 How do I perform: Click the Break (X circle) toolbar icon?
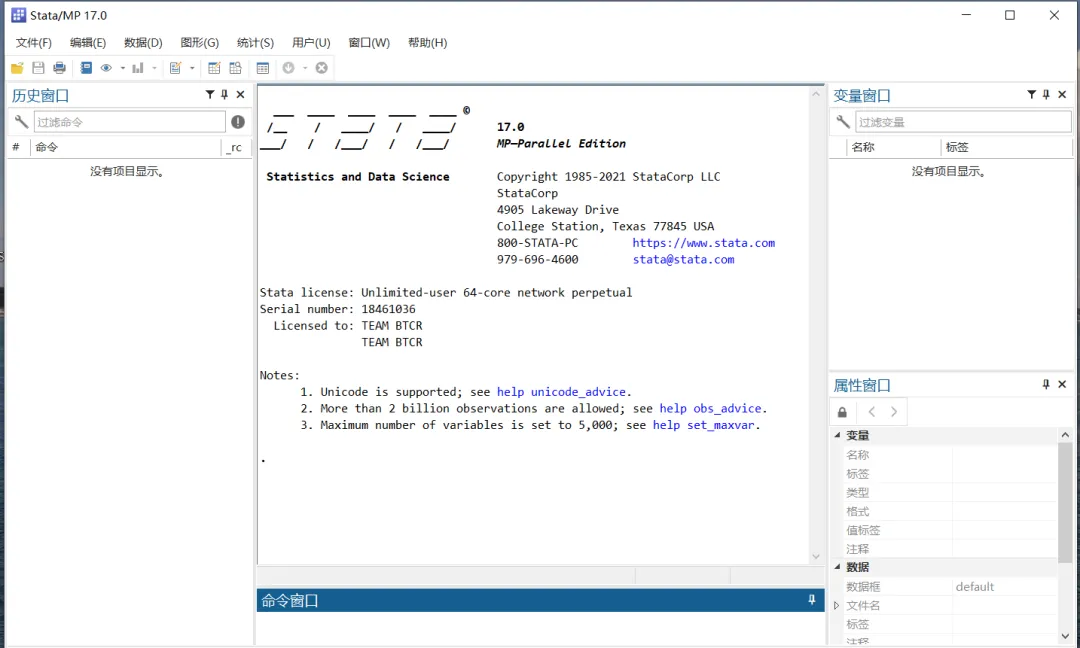click(x=322, y=67)
